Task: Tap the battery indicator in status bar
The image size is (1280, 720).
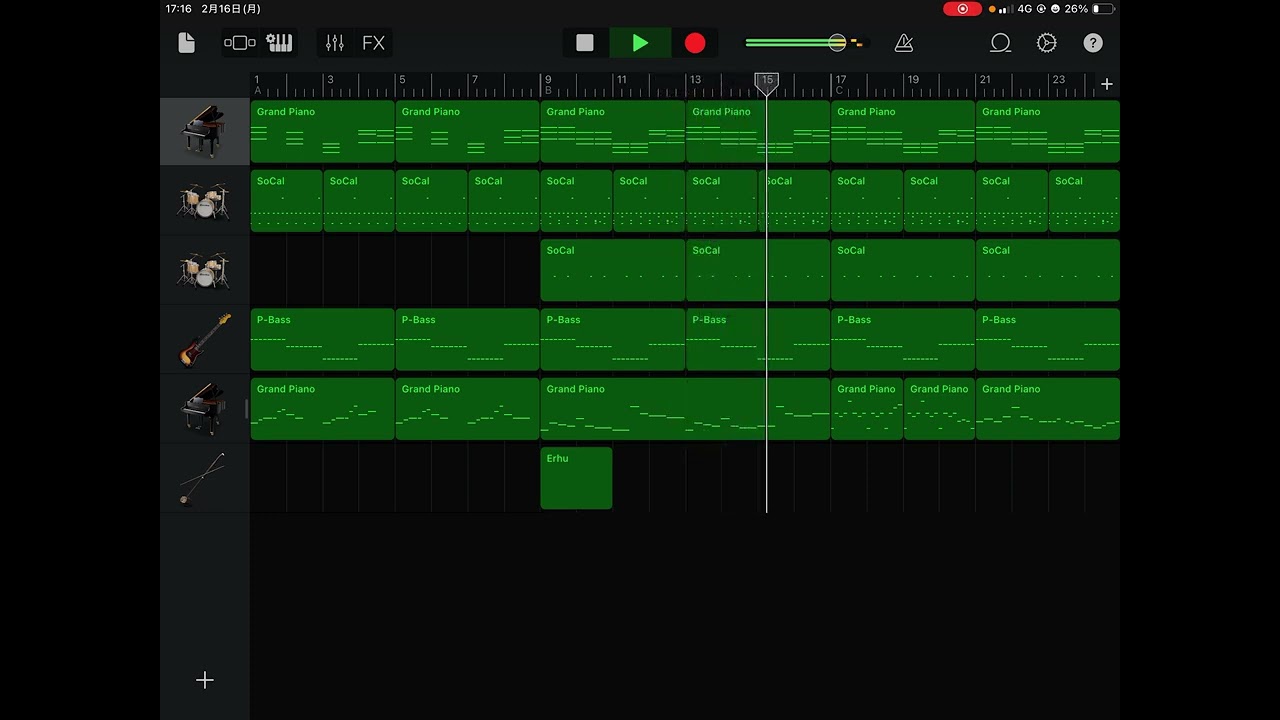Action: coord(1103,9)
